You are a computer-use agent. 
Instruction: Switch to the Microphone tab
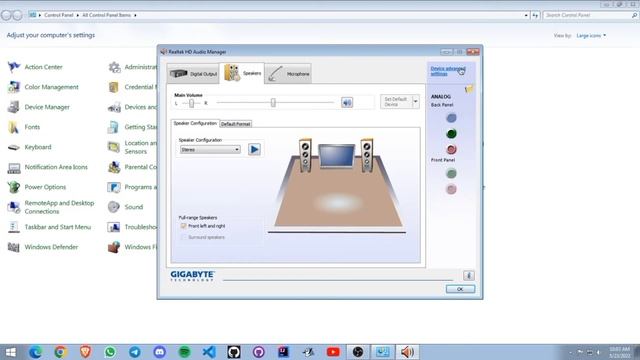coord(288,73)
